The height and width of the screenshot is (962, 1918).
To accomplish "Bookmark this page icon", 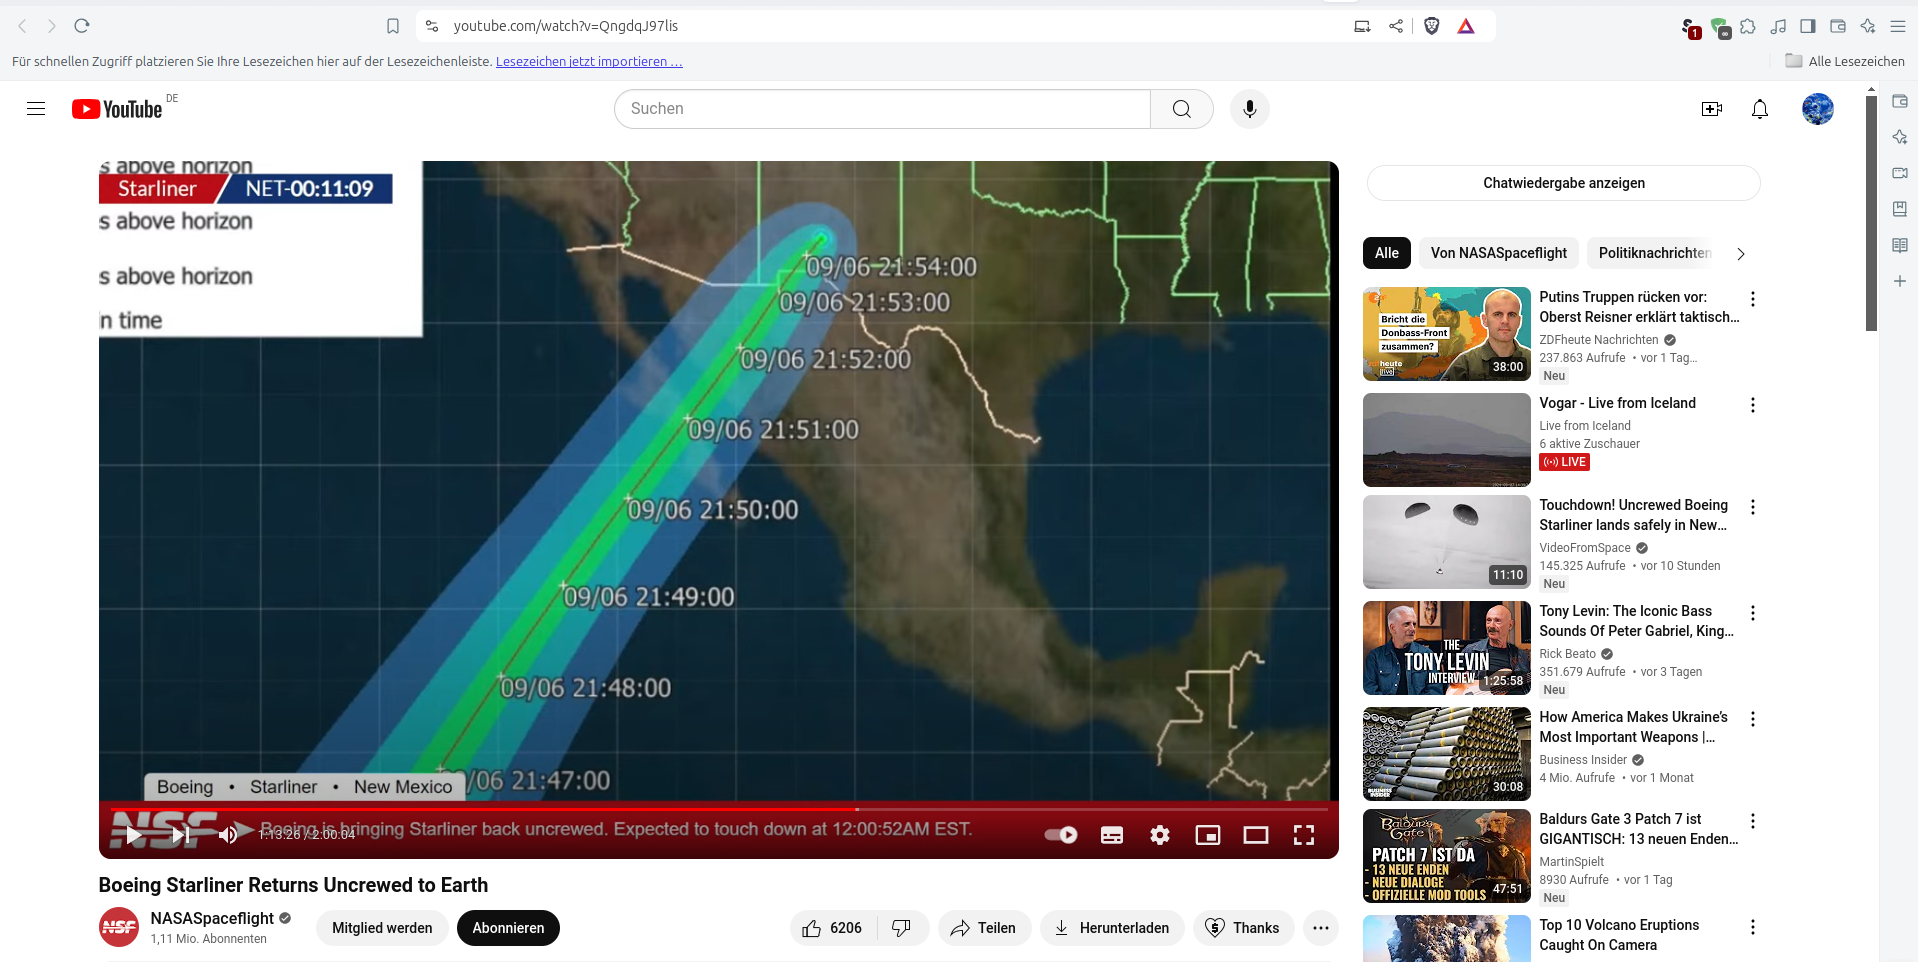I will coord(393,26).
